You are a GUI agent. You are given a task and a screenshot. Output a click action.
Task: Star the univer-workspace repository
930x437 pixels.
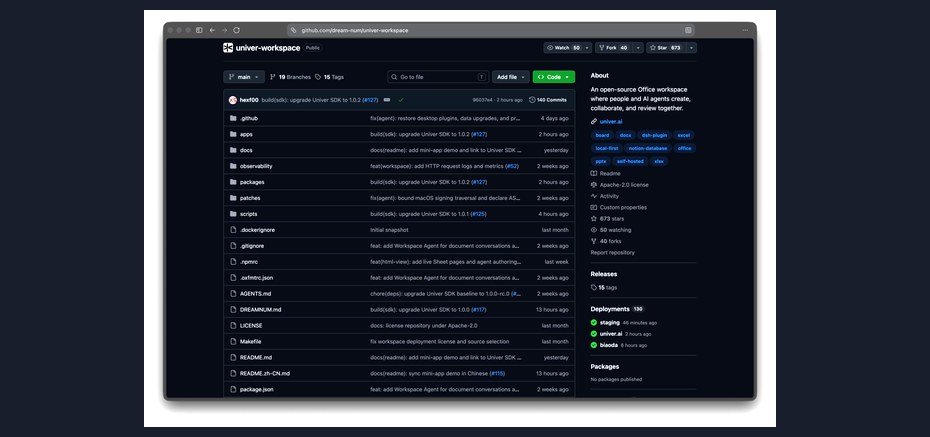pos(665,47)
